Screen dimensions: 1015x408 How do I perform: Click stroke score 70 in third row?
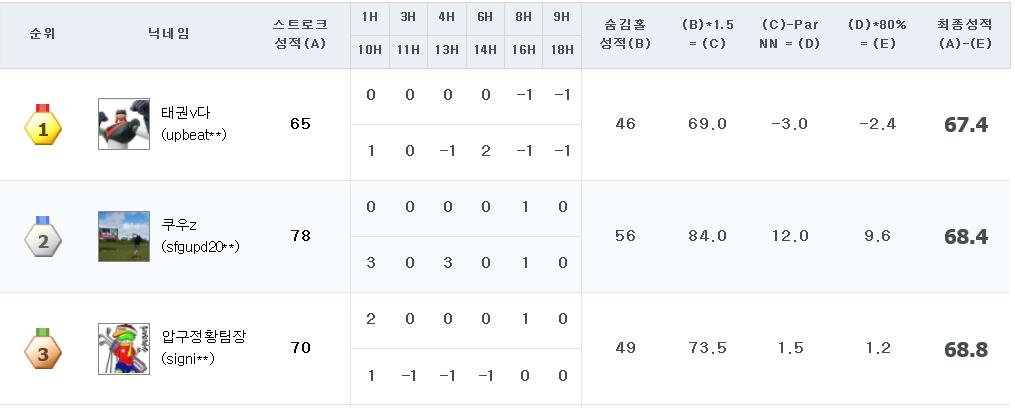[x=300, y=348]
